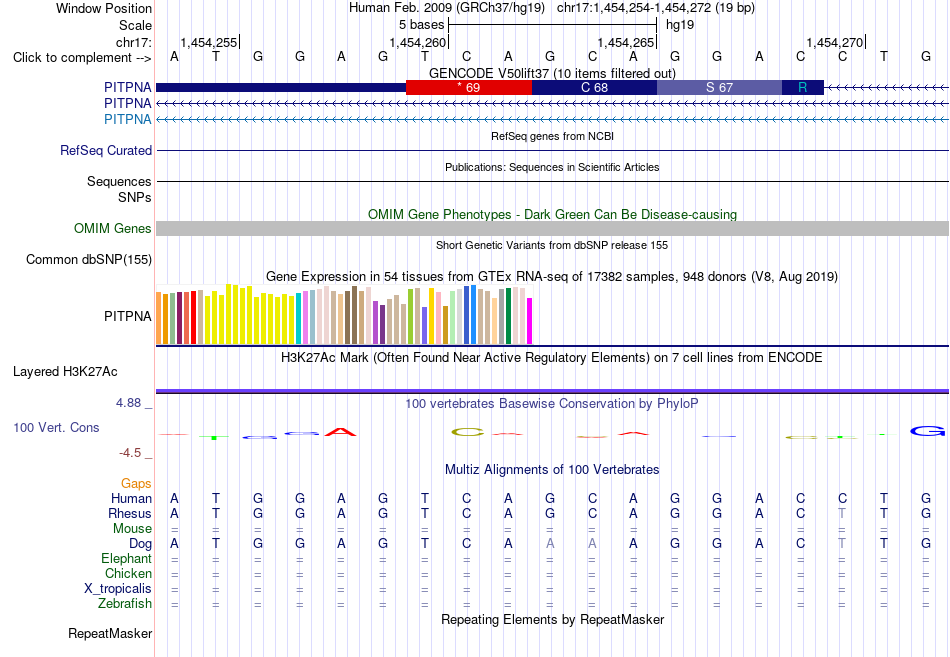
Task: Click the gray OMIM Genes bar
Action: pyautogui.click(x=552, y=228)
